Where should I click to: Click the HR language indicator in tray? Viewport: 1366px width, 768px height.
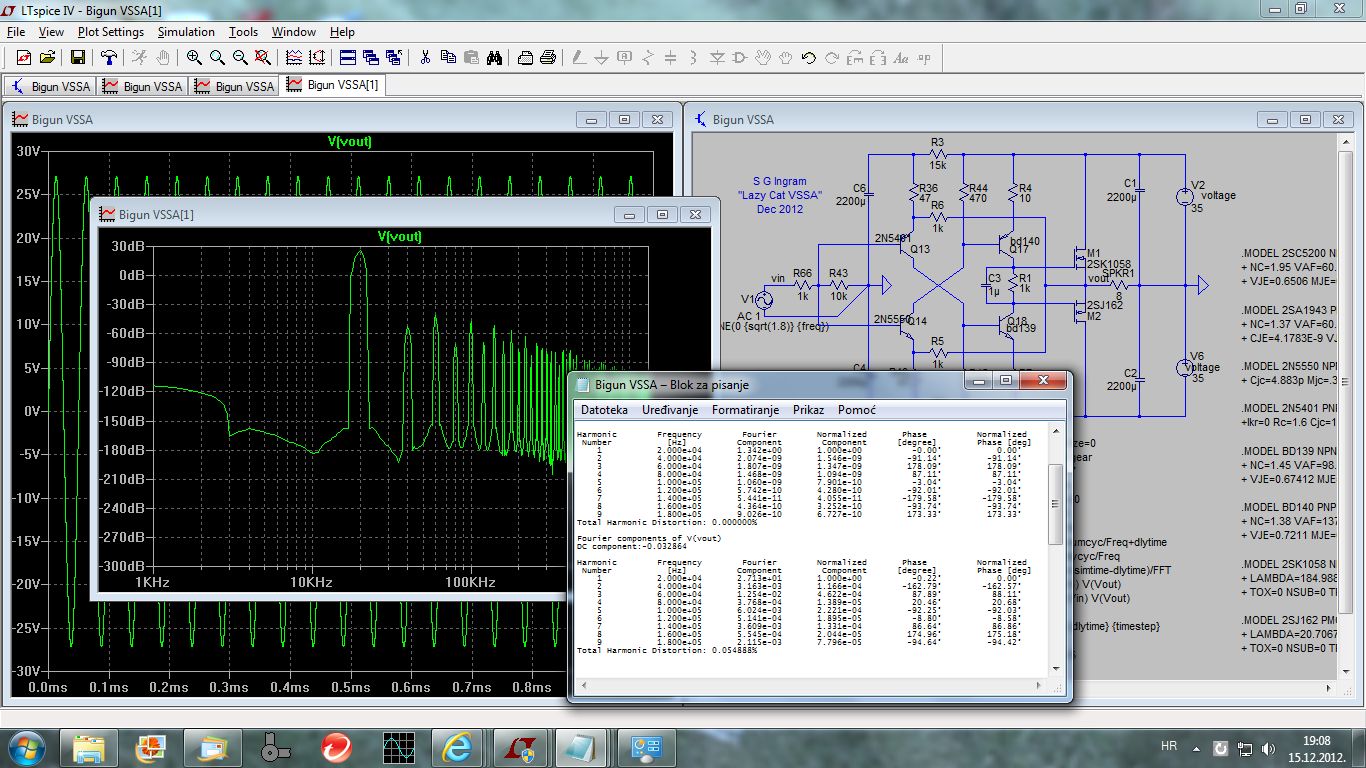point(1169,747)
